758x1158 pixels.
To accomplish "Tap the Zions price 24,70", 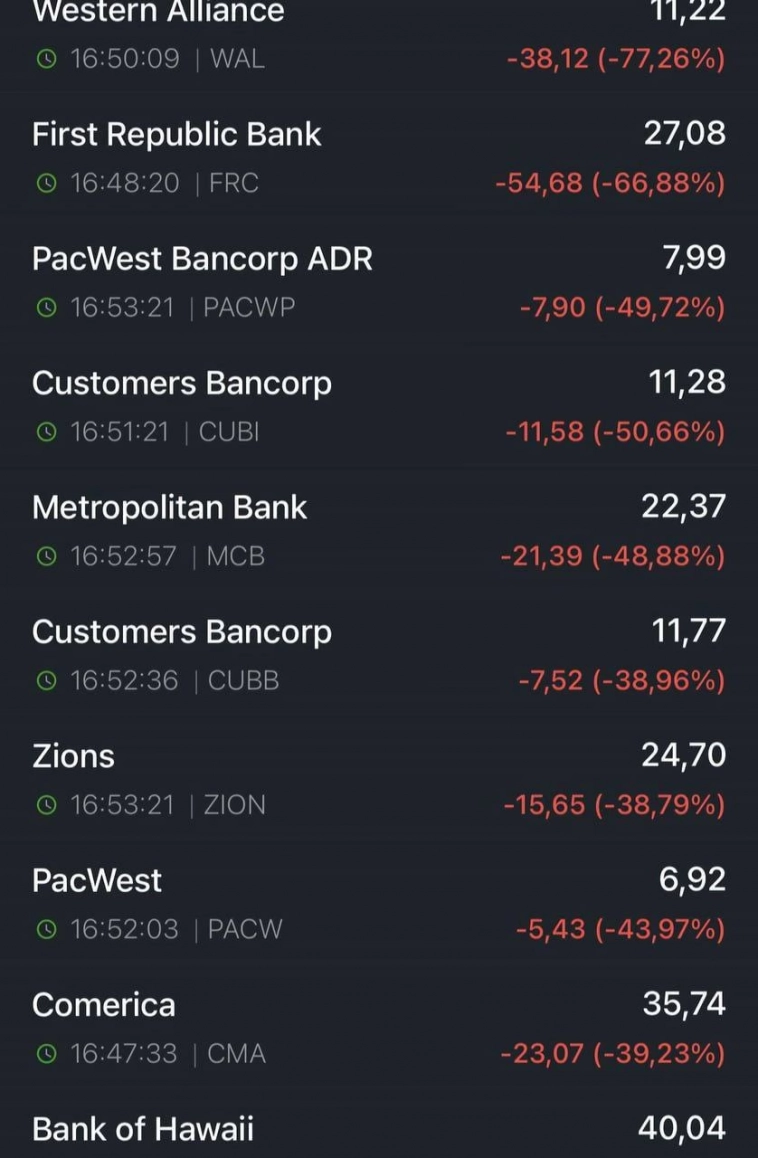I will (684, 756).
